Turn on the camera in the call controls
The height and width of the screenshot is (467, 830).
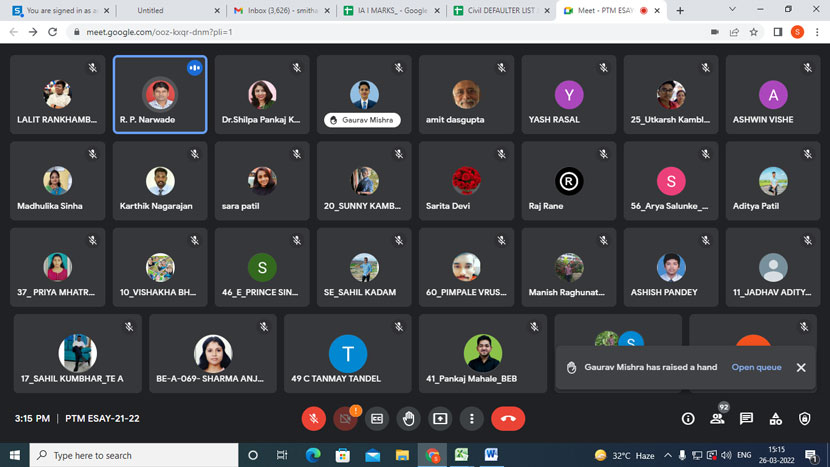(345, 419)
